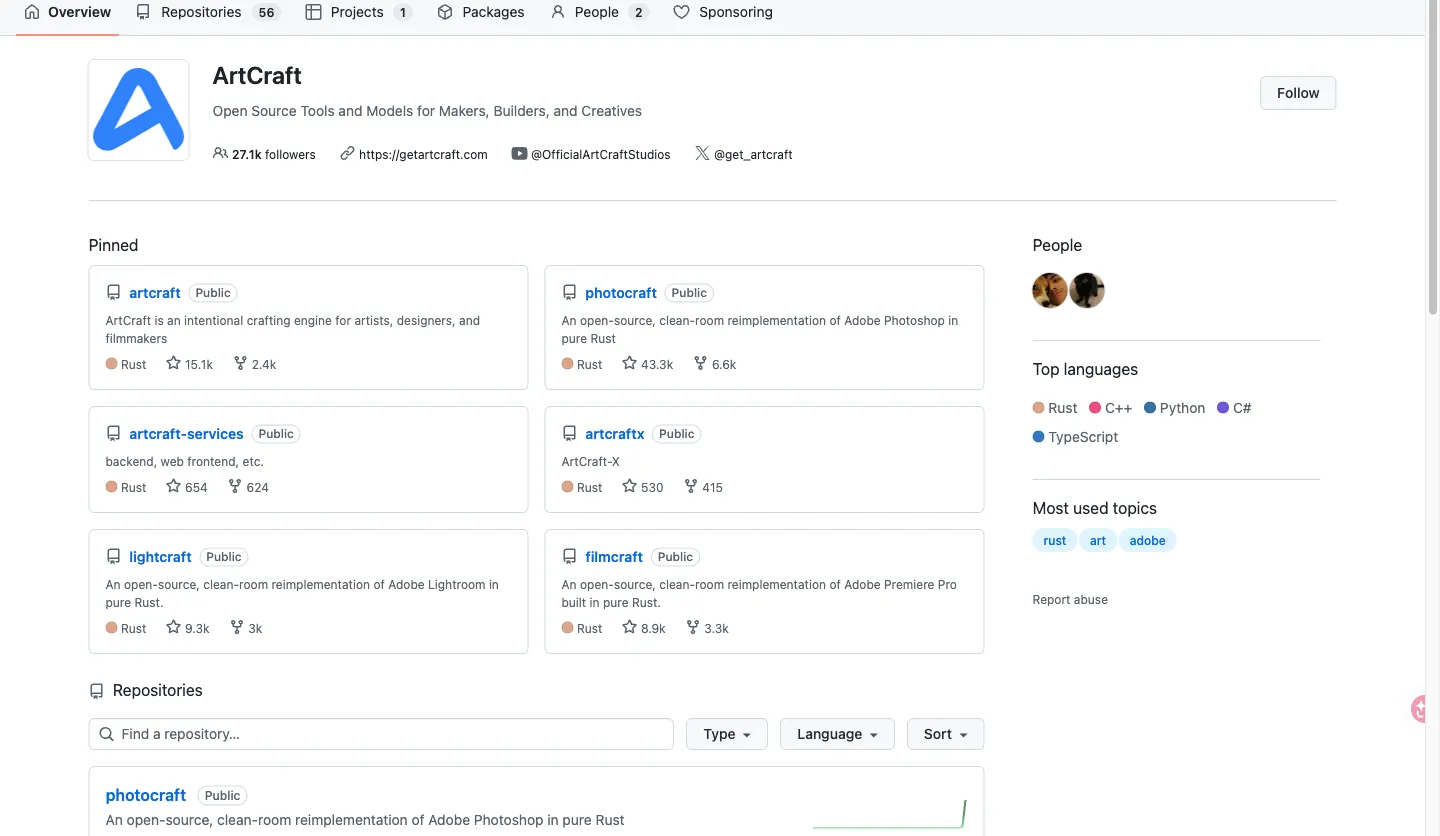Viewport: 1440px width, 836px height.
Task: Click the ArtCraft organization logo
Action: [x=139, y=110]
